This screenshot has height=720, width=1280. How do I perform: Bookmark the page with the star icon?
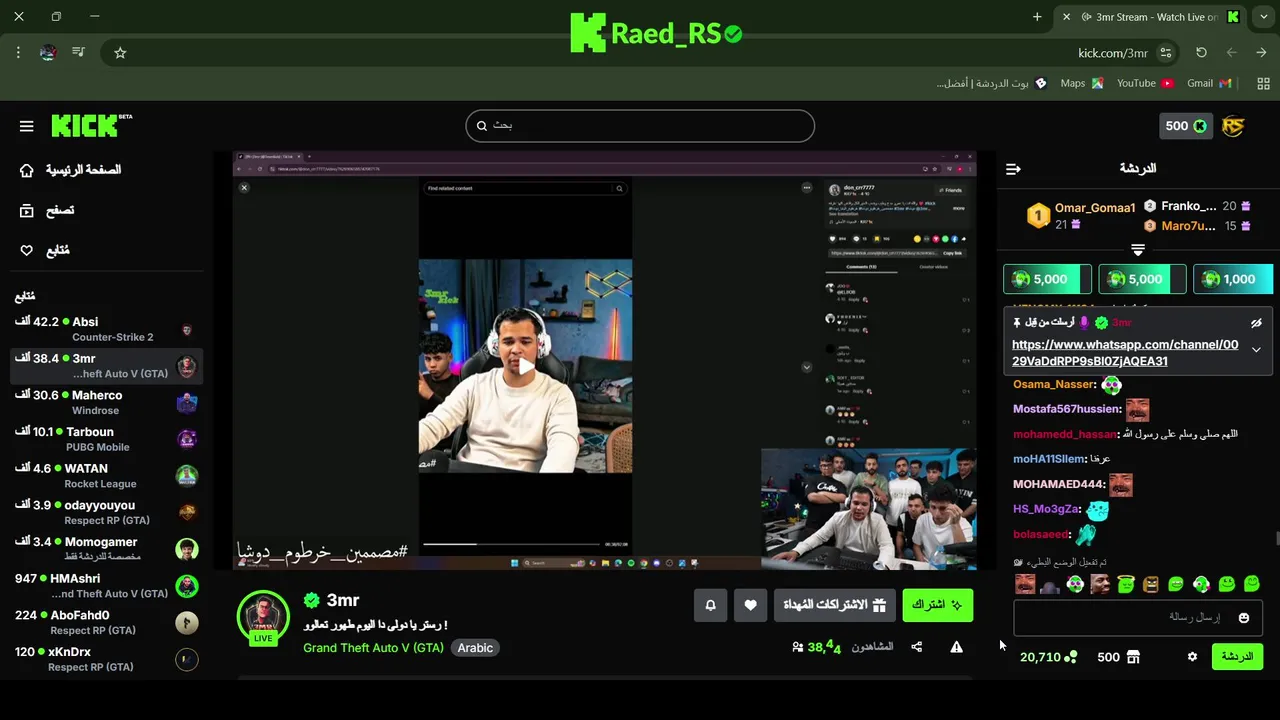120,53
